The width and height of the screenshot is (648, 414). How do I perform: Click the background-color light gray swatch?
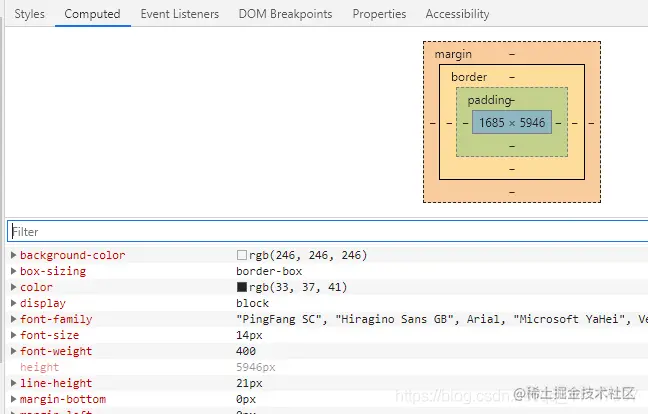coord(242,255)
